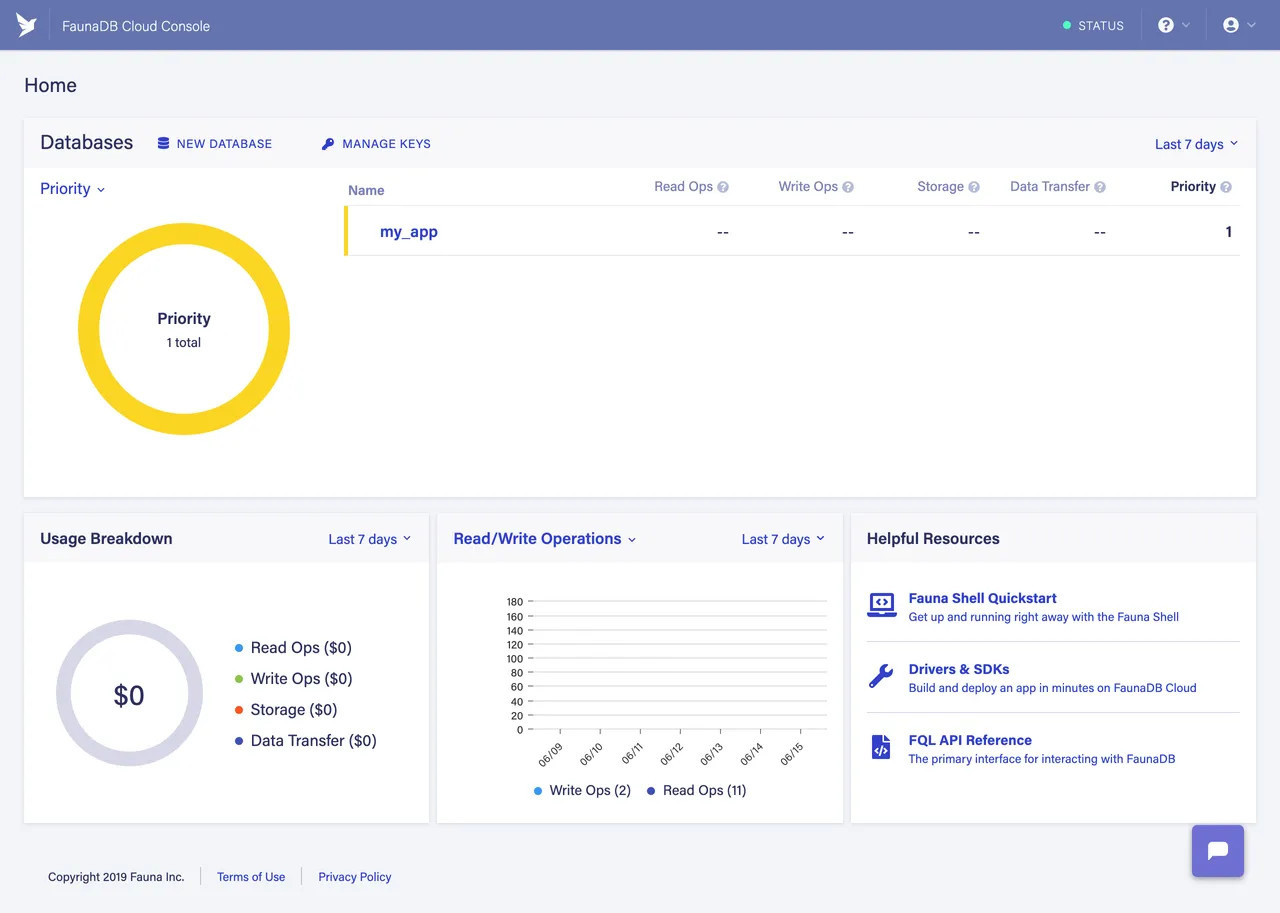Click the Fauna Shell Quickstart laptop icon
1280x913 pixels.
(881, 605)
